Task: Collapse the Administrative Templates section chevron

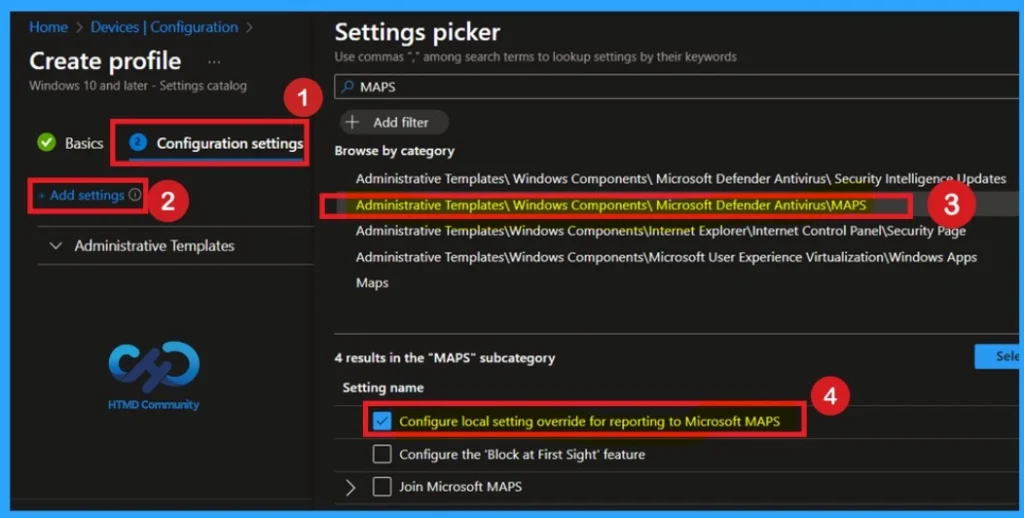Action: pos(56,246)
